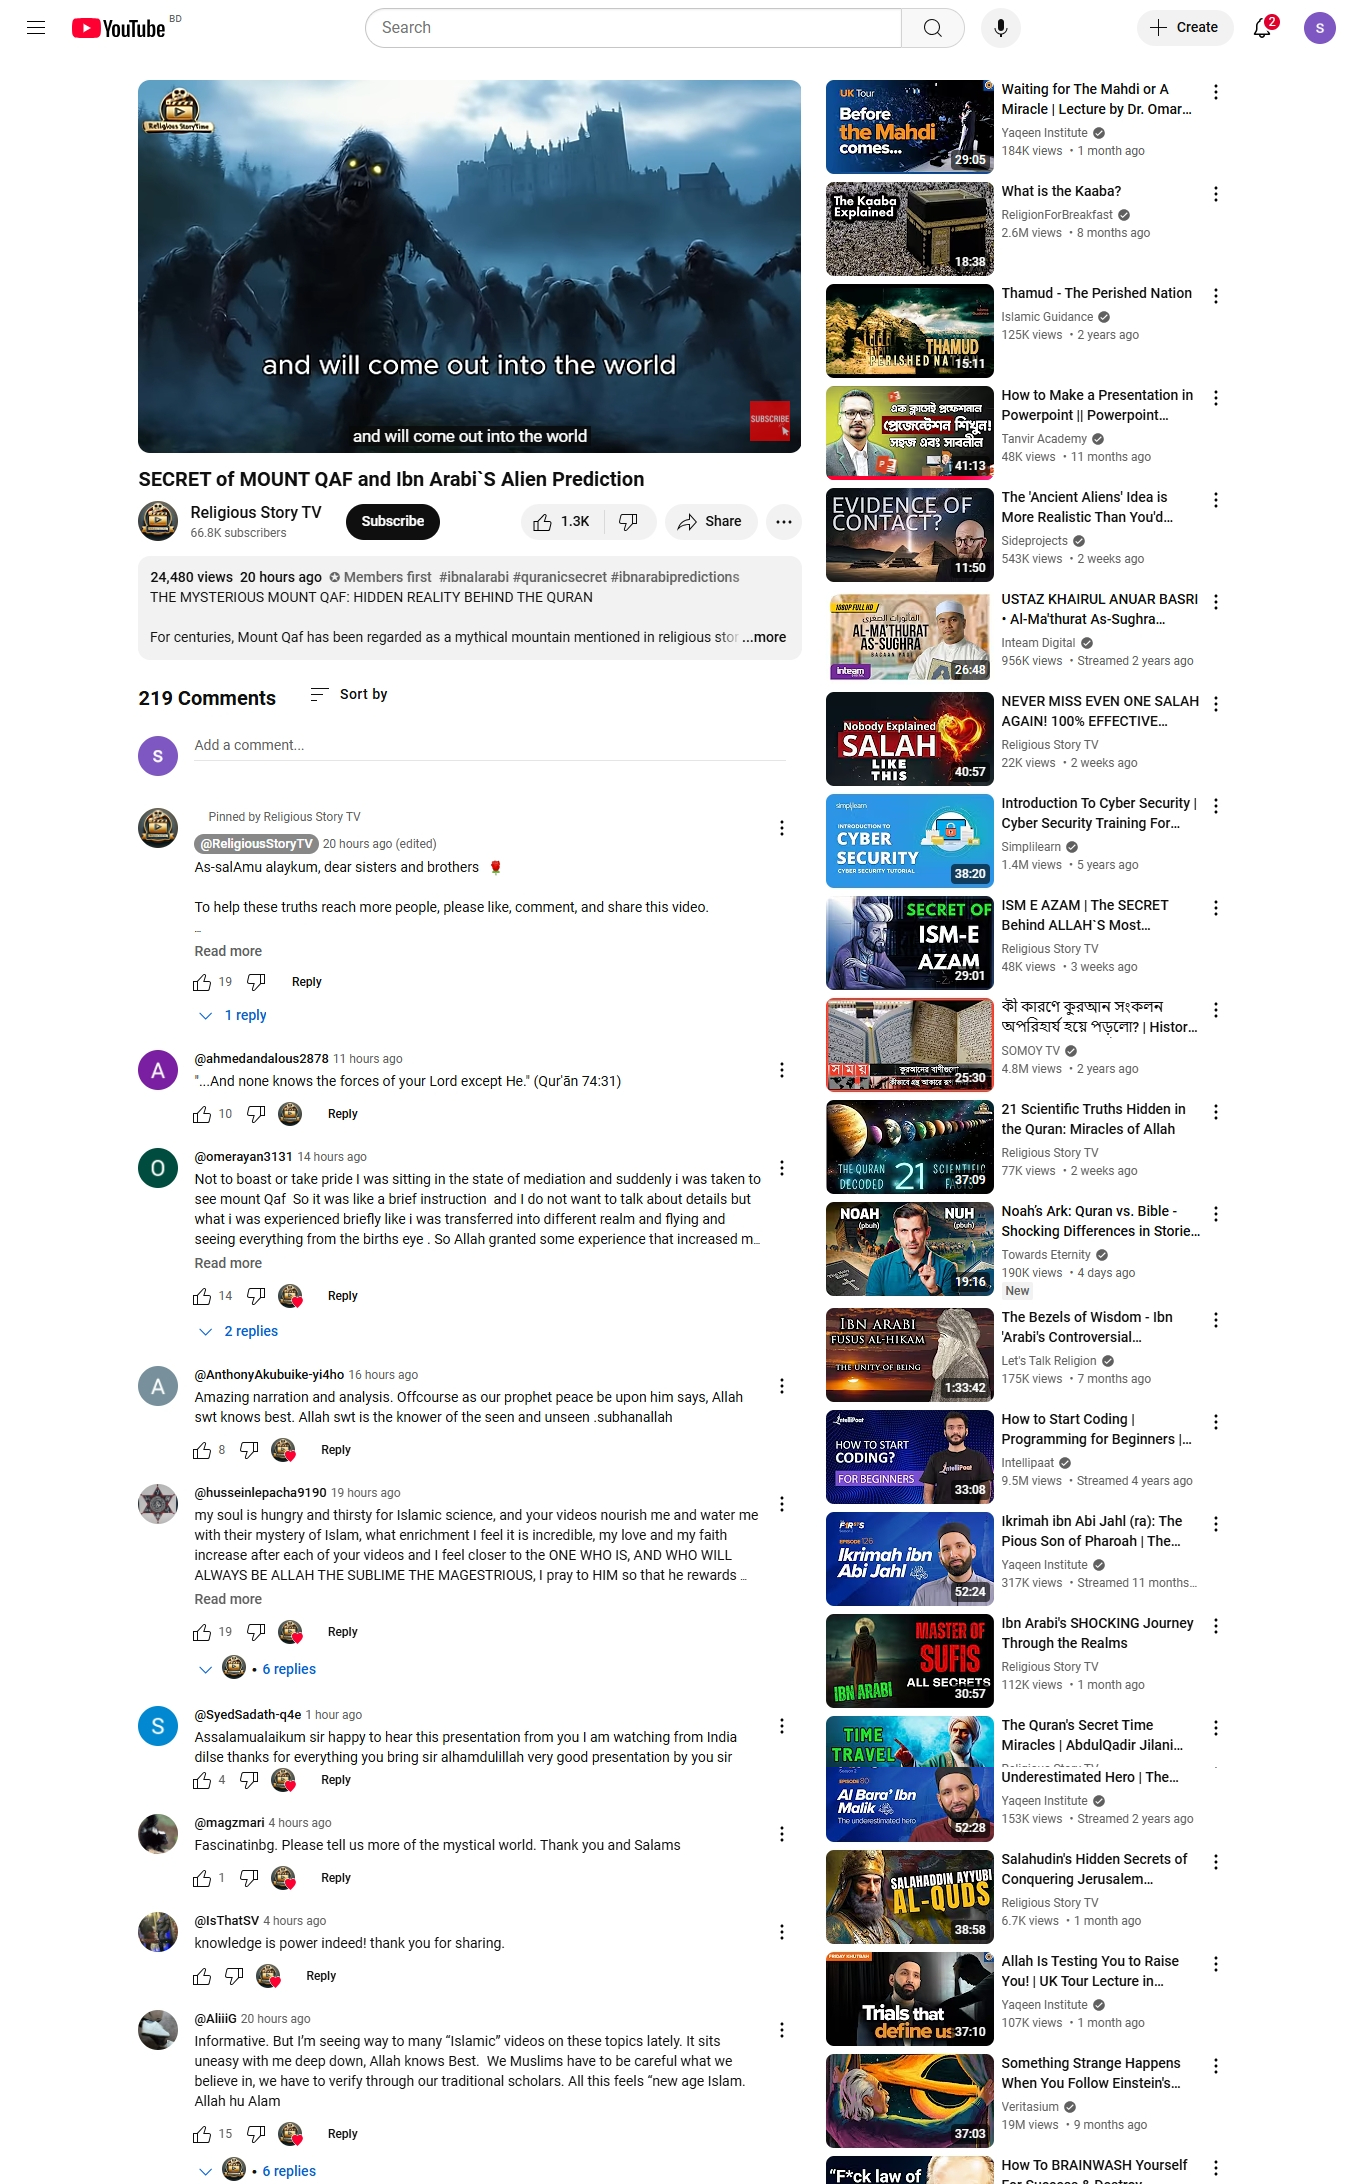Open the hamburger guide menu

point(36,28)
